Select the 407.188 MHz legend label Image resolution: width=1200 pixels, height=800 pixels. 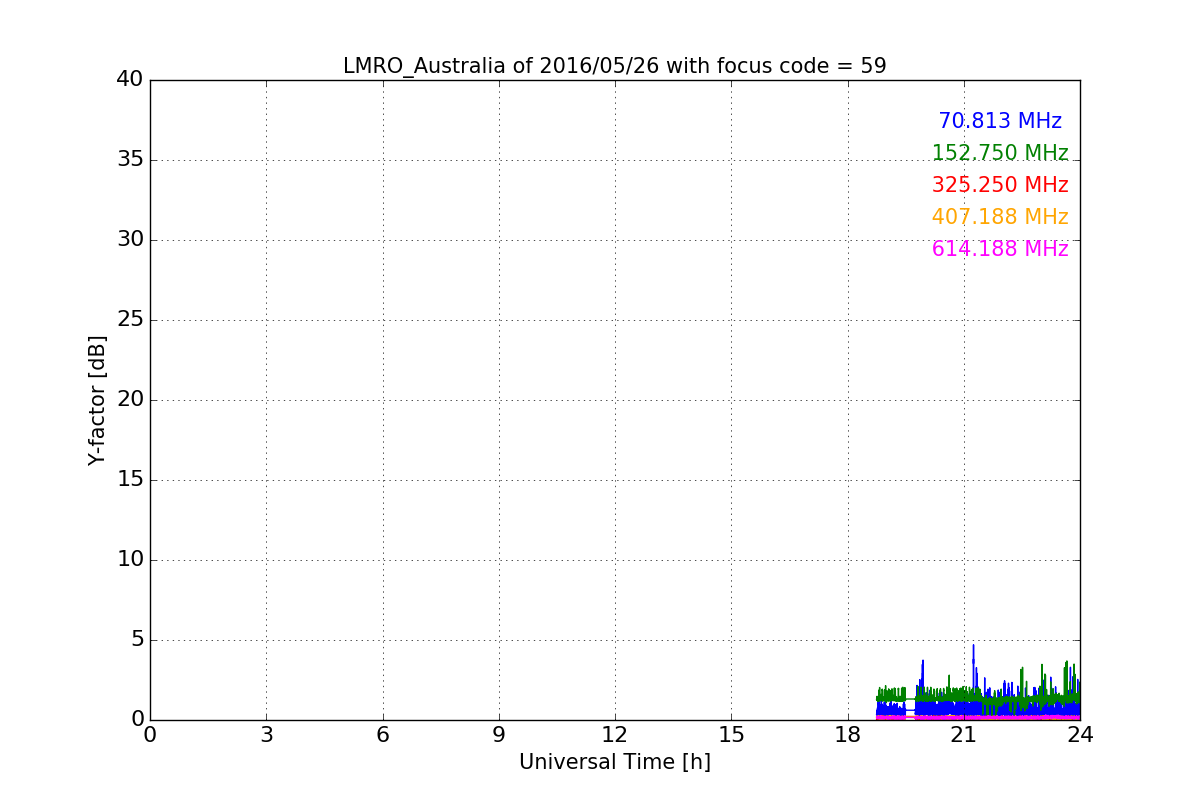tap(1000, 217)
